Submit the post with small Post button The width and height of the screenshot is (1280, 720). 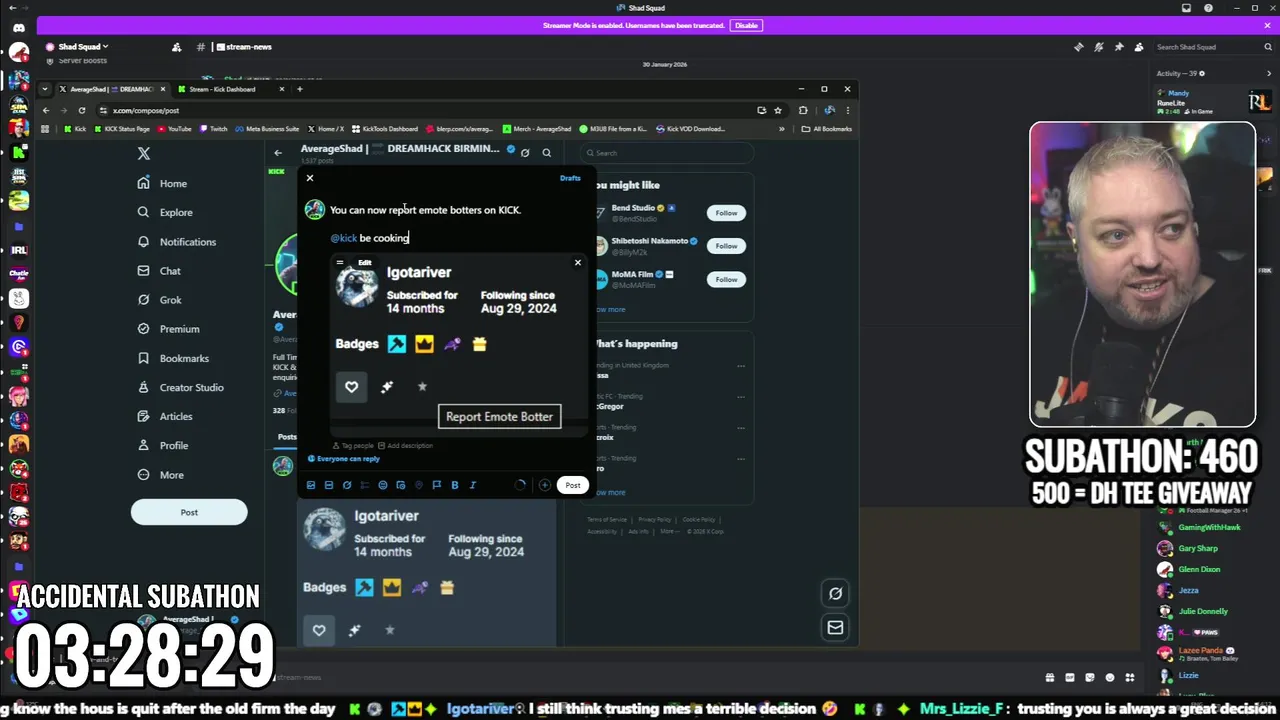(x=572, y=485)
